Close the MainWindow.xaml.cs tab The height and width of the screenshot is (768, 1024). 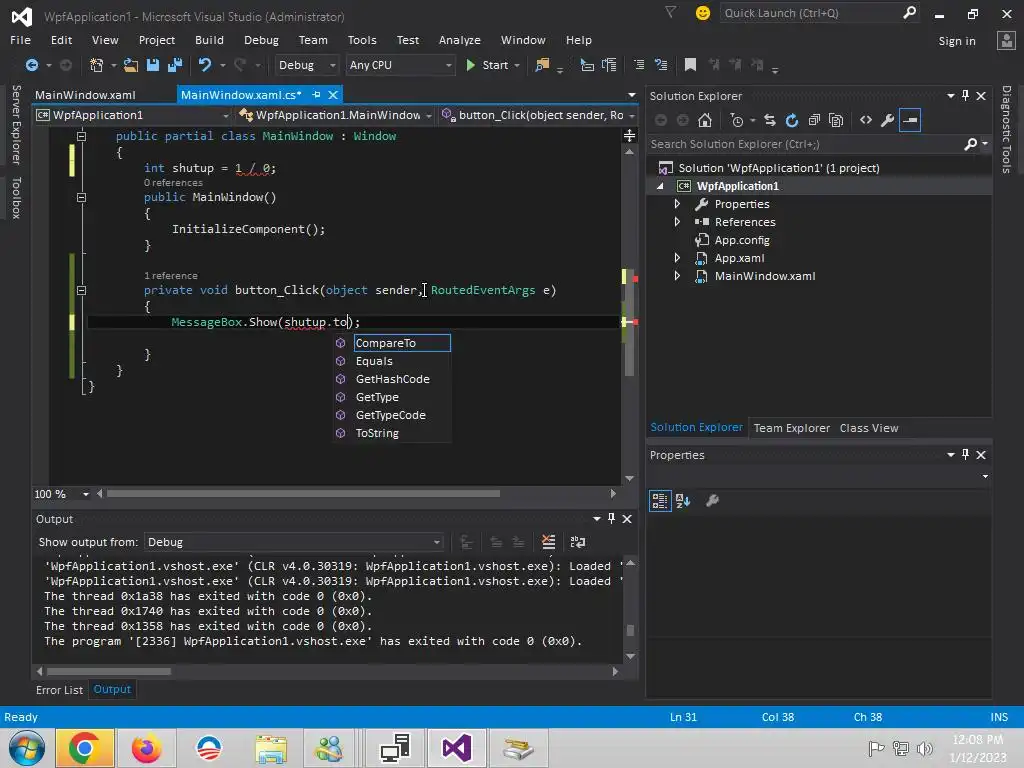(333, 95)
